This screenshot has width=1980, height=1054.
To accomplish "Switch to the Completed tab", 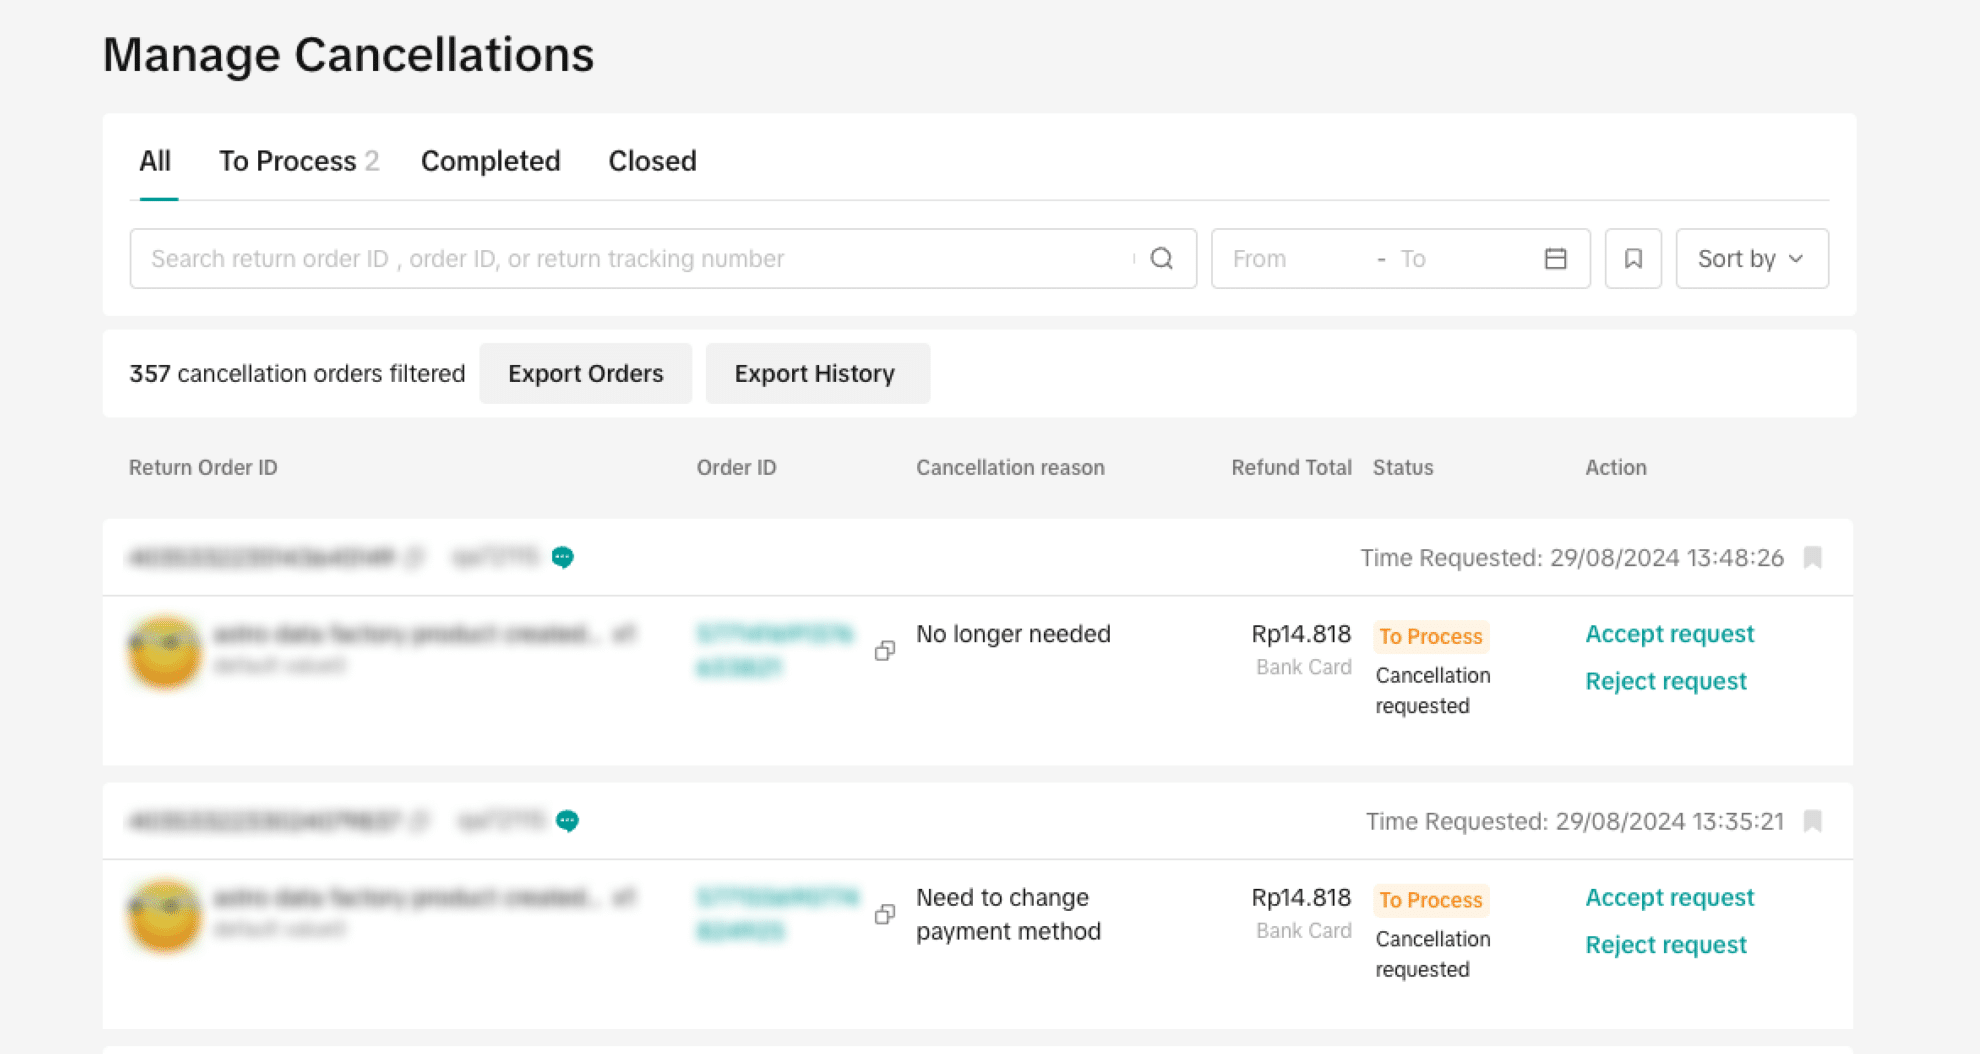I will click(x=490, y=161).
